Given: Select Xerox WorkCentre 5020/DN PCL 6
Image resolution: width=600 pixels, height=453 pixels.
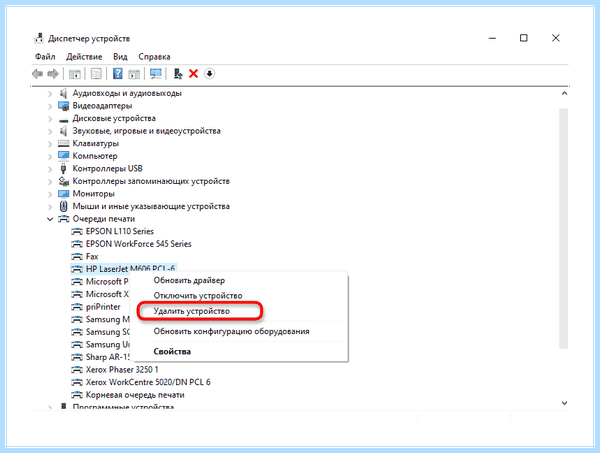Looking at the screenshot, I should click(x=148, y=382).
